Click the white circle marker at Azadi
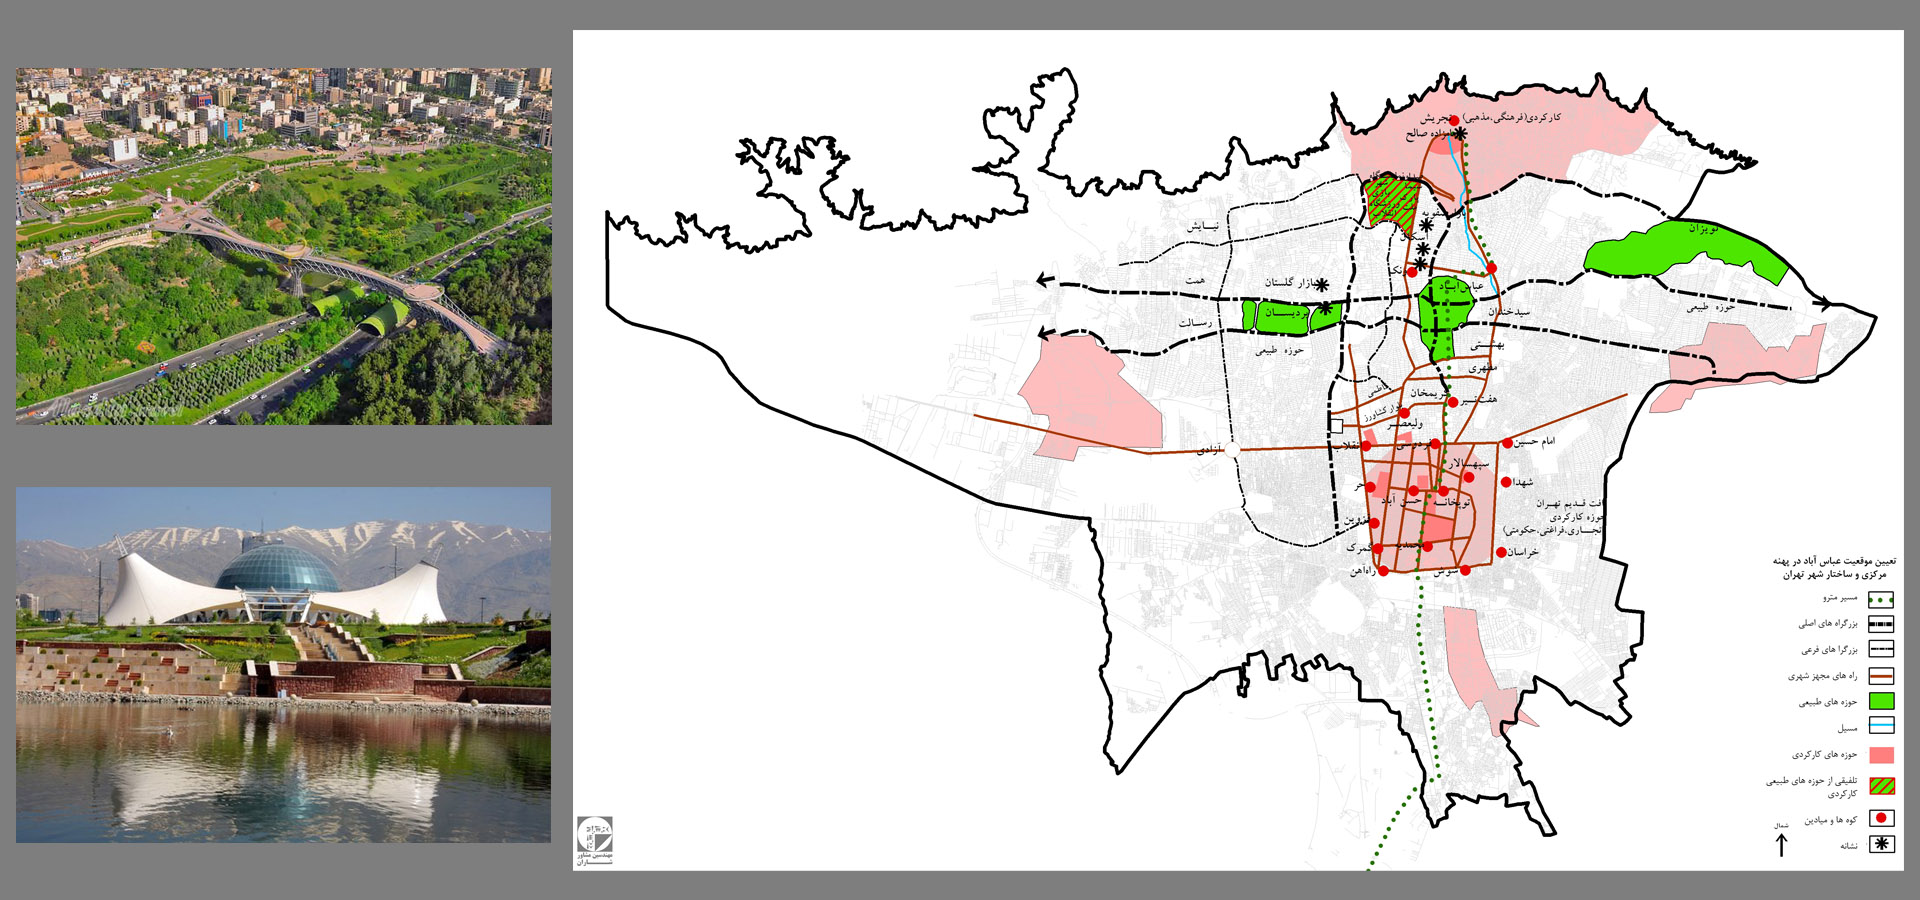This screenshot has height=900, width=1920. (1232, 451)
